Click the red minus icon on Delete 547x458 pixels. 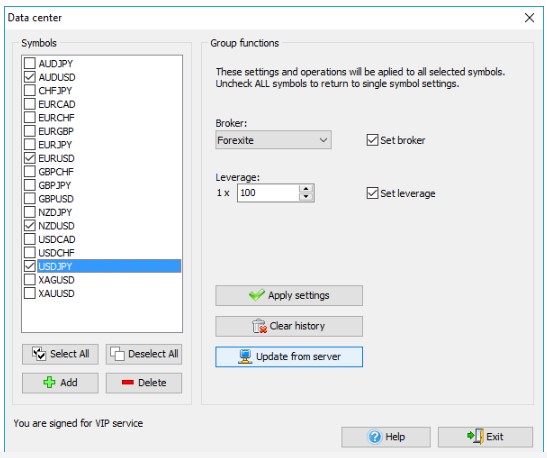click(x=128, y=382)
